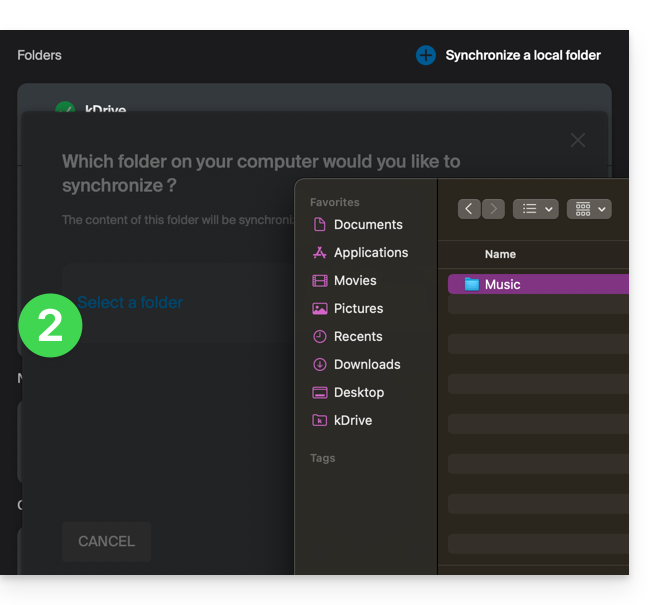Image resolution: width=659 pixels, height=605 pixels.
Task: Choose Downloads in the Favorites list
Action: pos(366,365)
